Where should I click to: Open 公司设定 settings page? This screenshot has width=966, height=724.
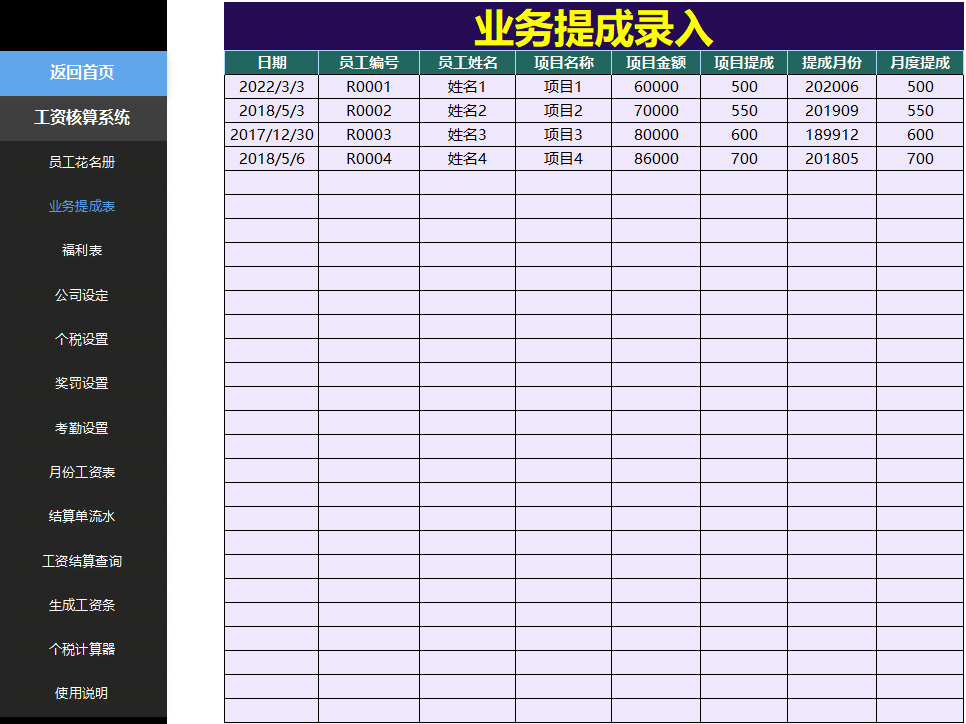tap(82, 295)
